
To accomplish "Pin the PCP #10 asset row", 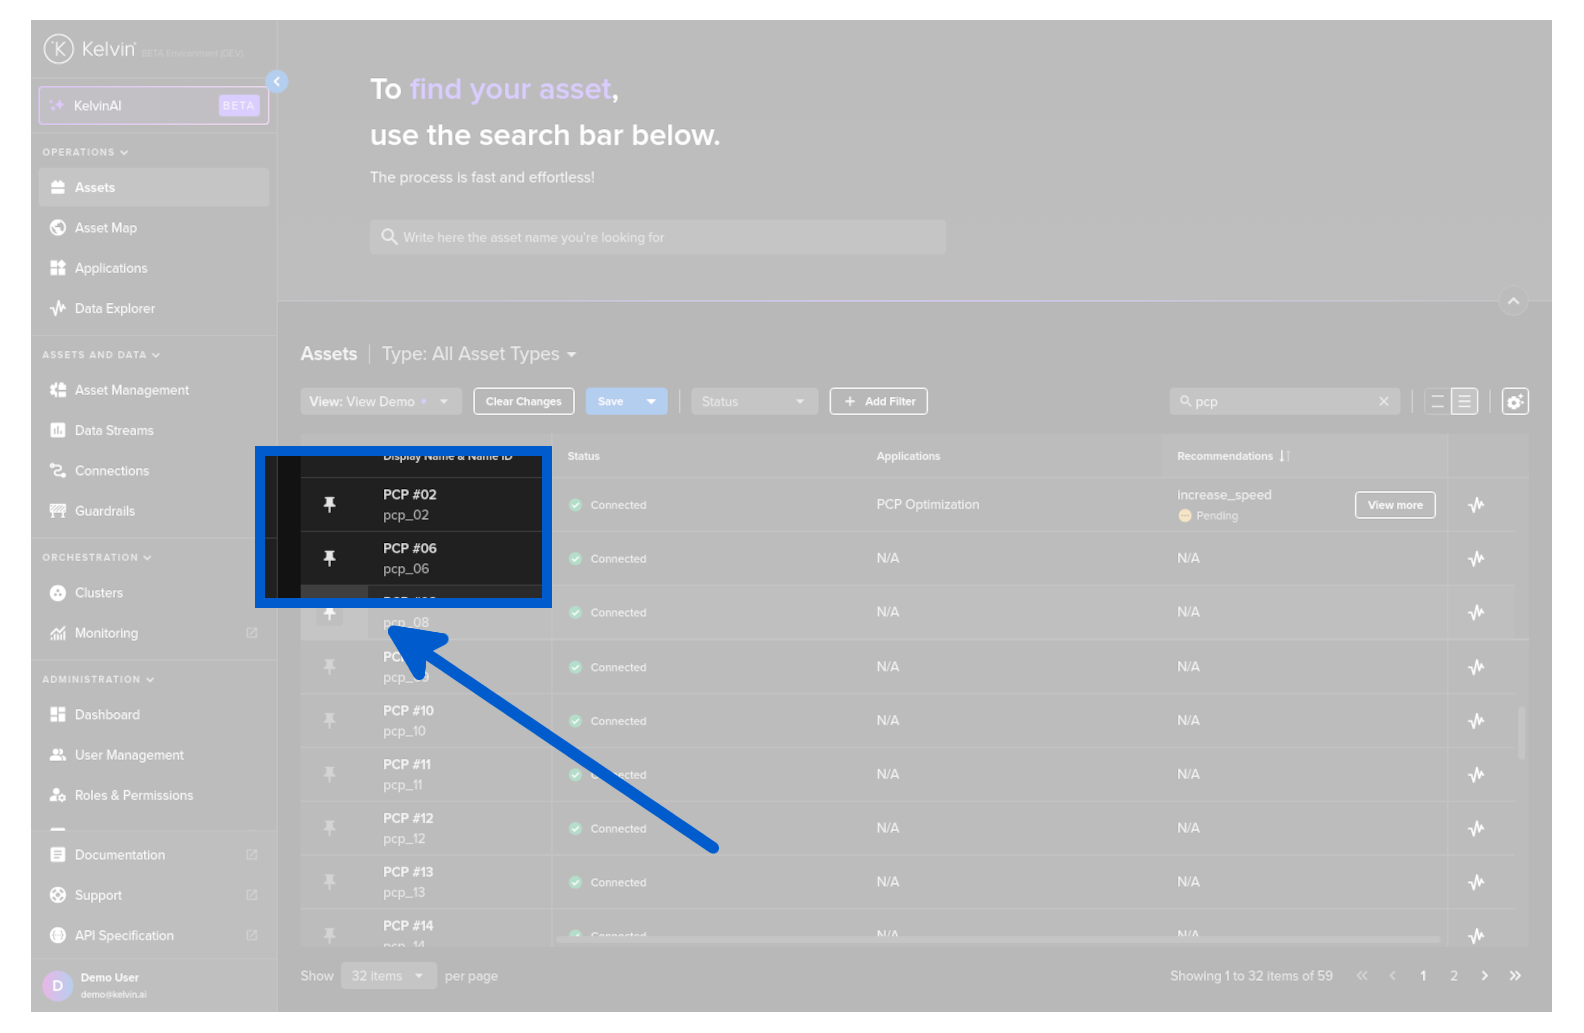I will tap(329, 721).
